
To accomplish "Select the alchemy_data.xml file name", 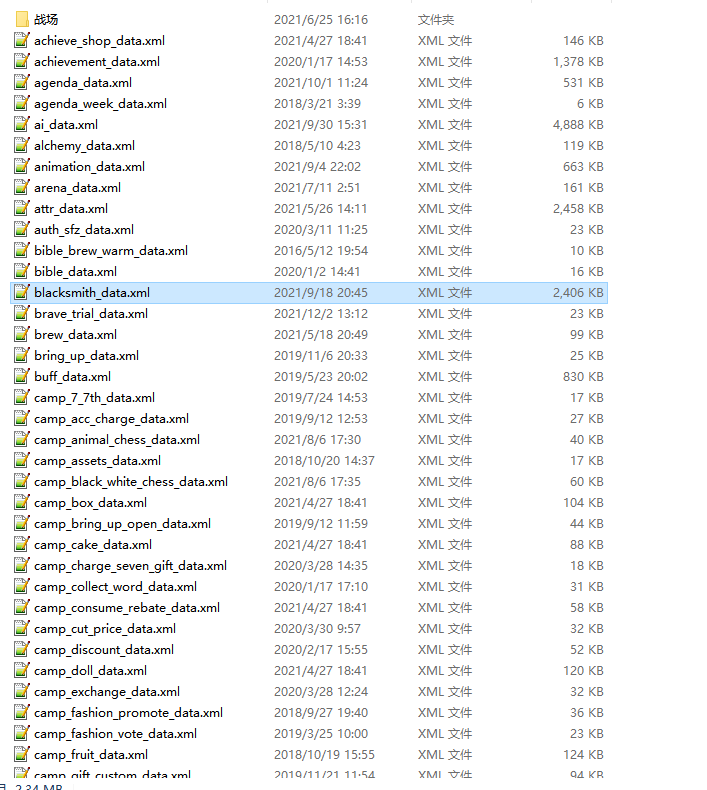I will click(x=84, y=146).
